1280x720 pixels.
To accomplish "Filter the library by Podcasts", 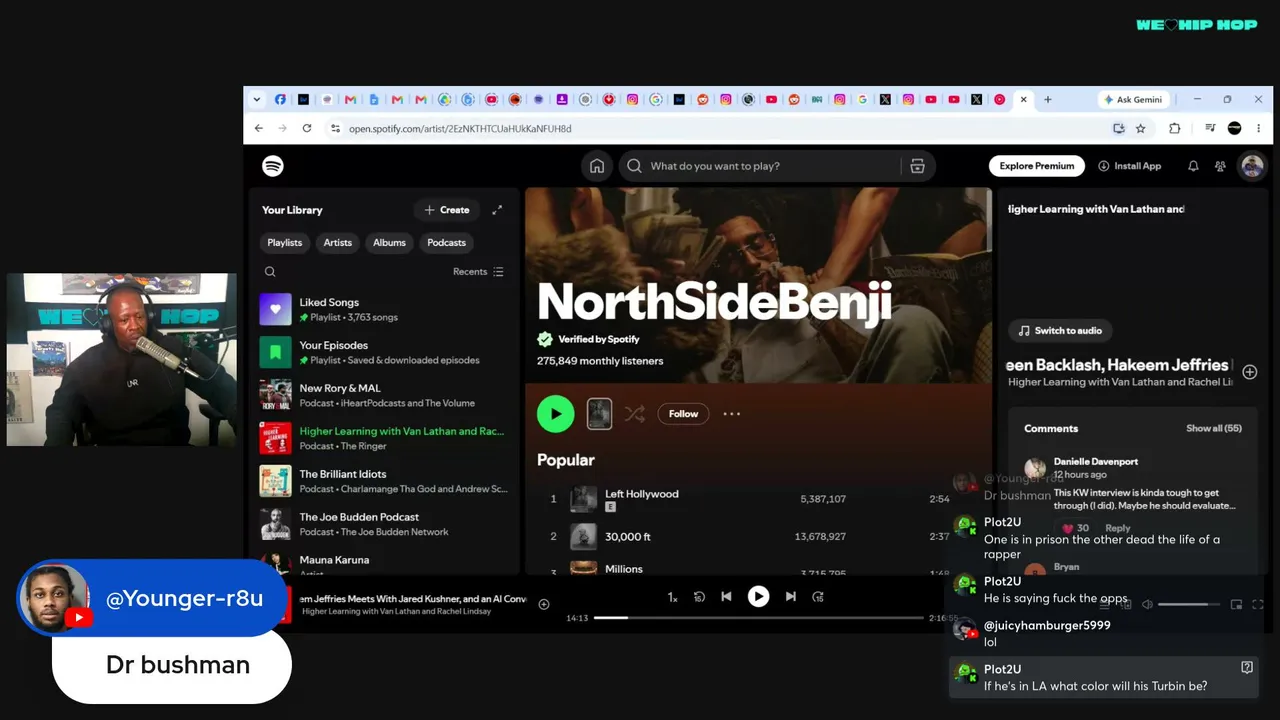I will [446, 242].
